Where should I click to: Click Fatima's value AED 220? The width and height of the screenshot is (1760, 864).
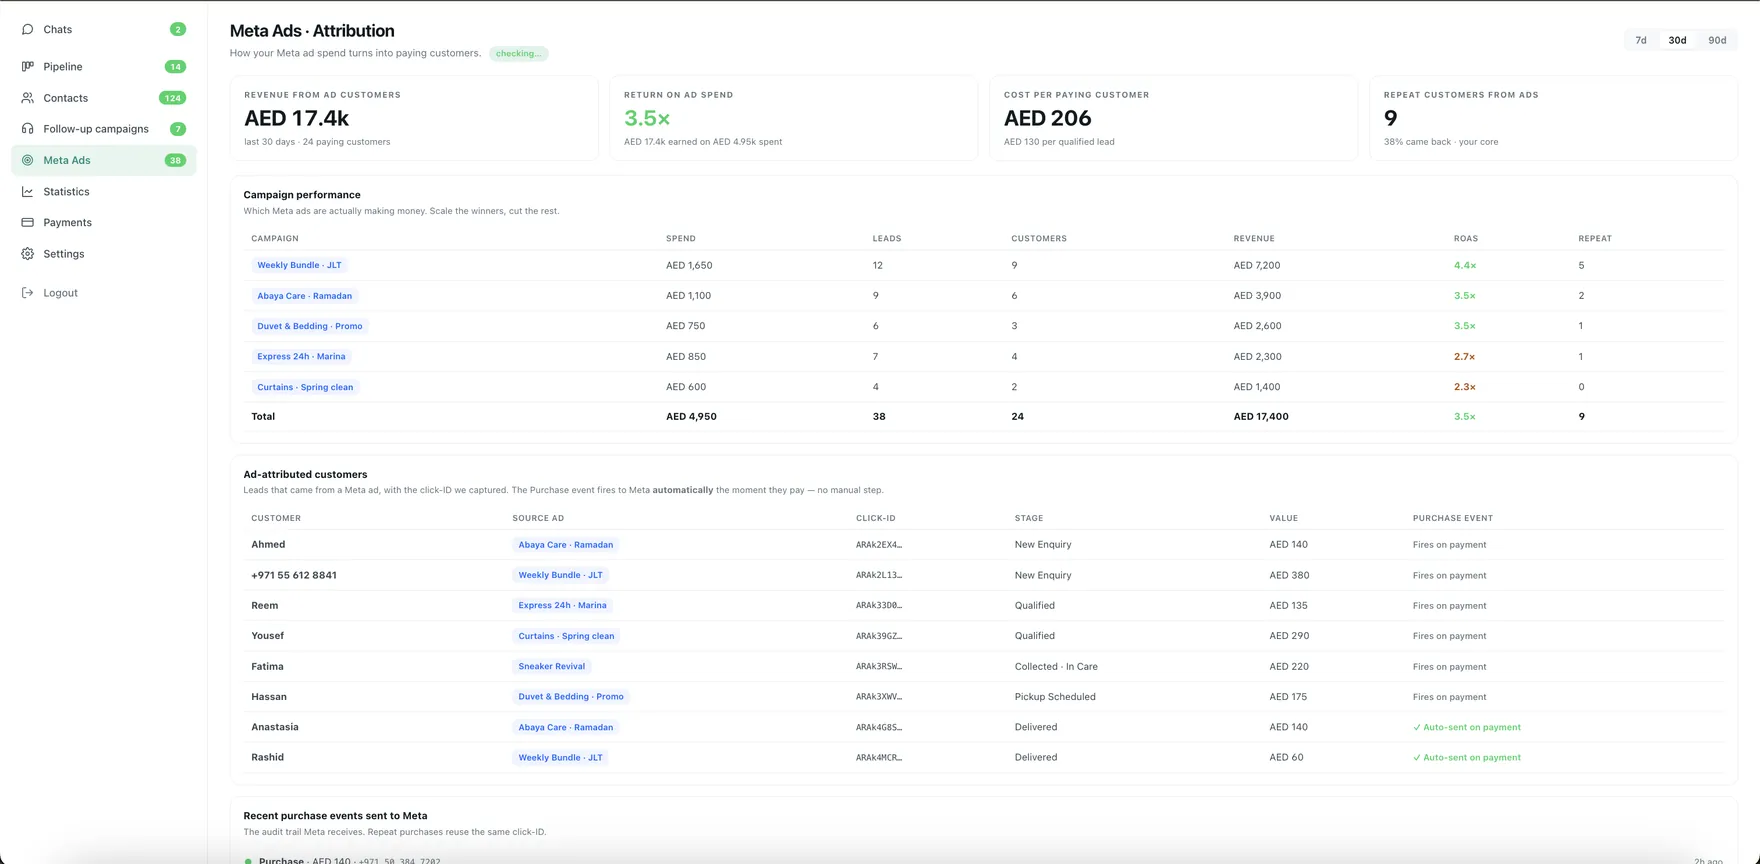1289,667
